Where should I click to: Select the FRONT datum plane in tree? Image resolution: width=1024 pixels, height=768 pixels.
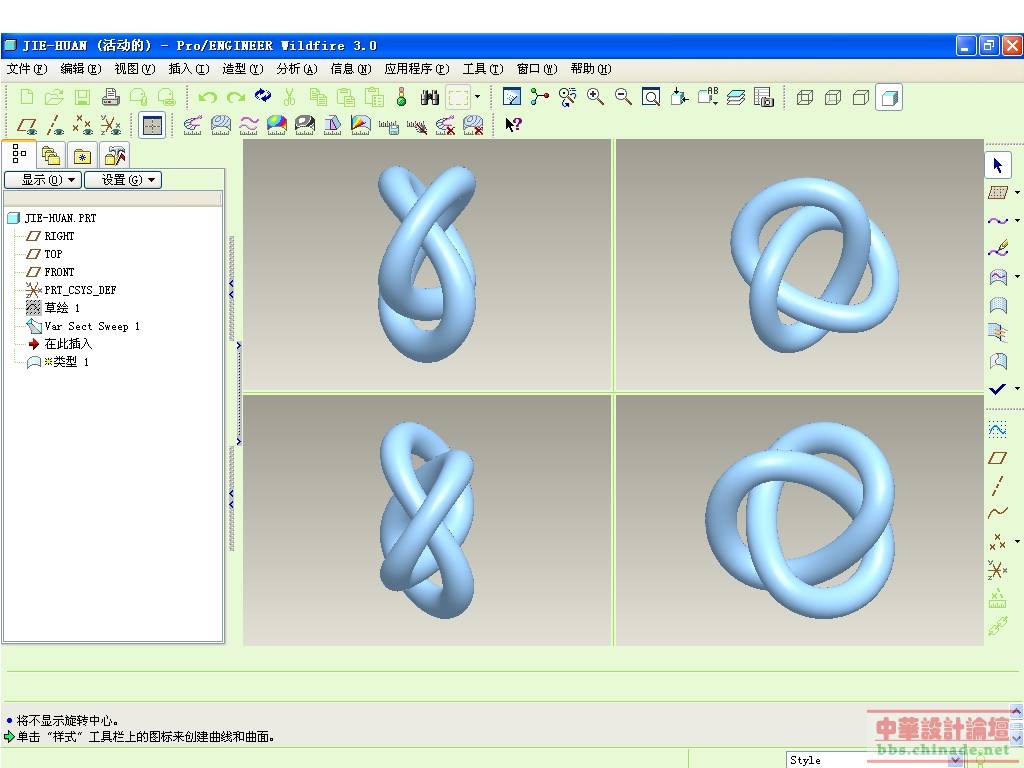tap(59, 272)
